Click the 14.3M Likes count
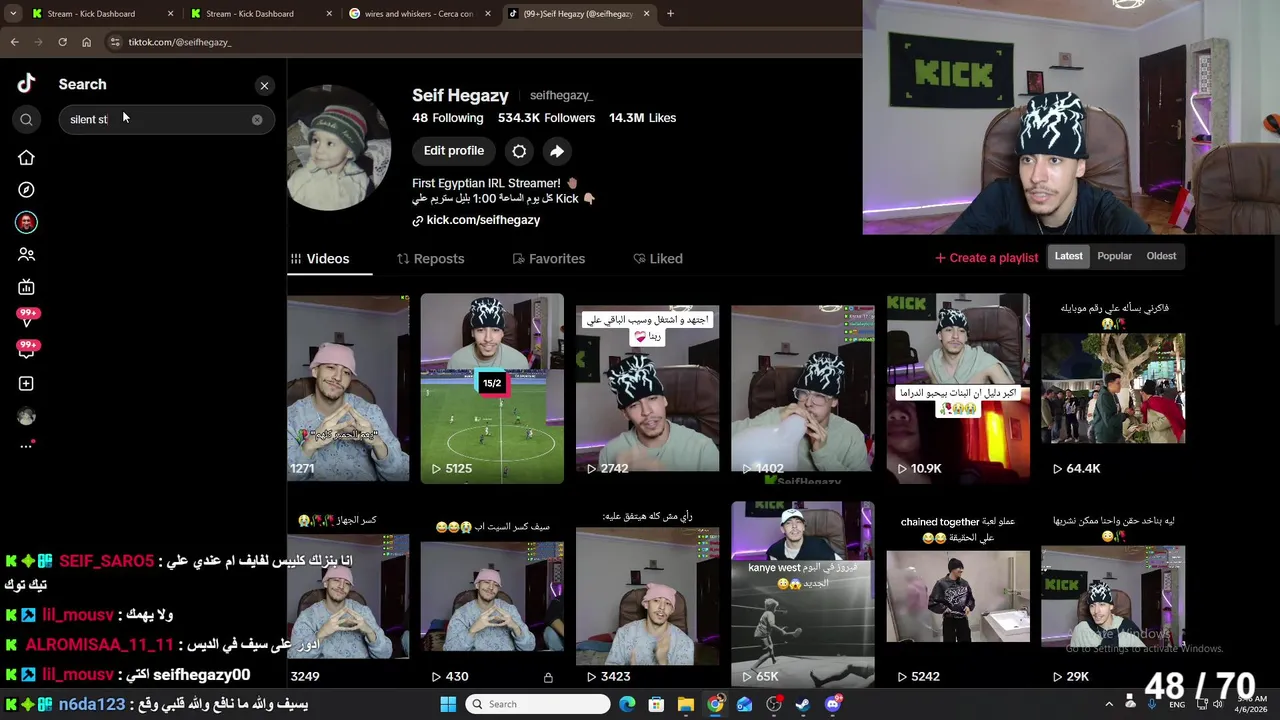The width and height of the screenshot is (1280, 720). point(642,118)
